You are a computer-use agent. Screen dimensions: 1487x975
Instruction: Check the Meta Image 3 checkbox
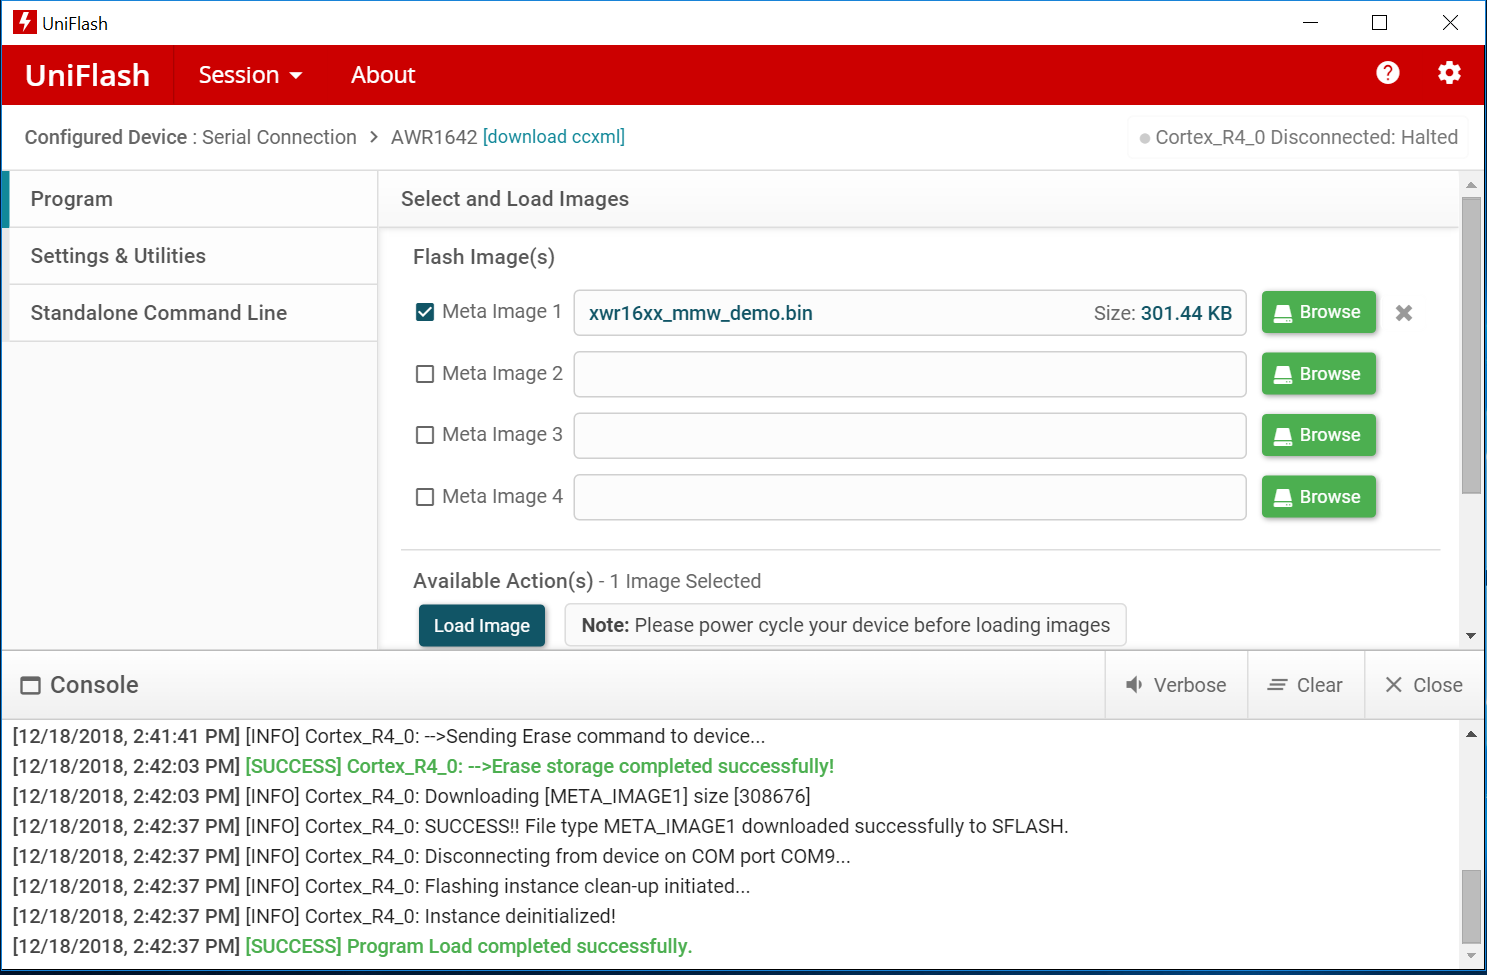pyautogui.click(x=425, y=435)
